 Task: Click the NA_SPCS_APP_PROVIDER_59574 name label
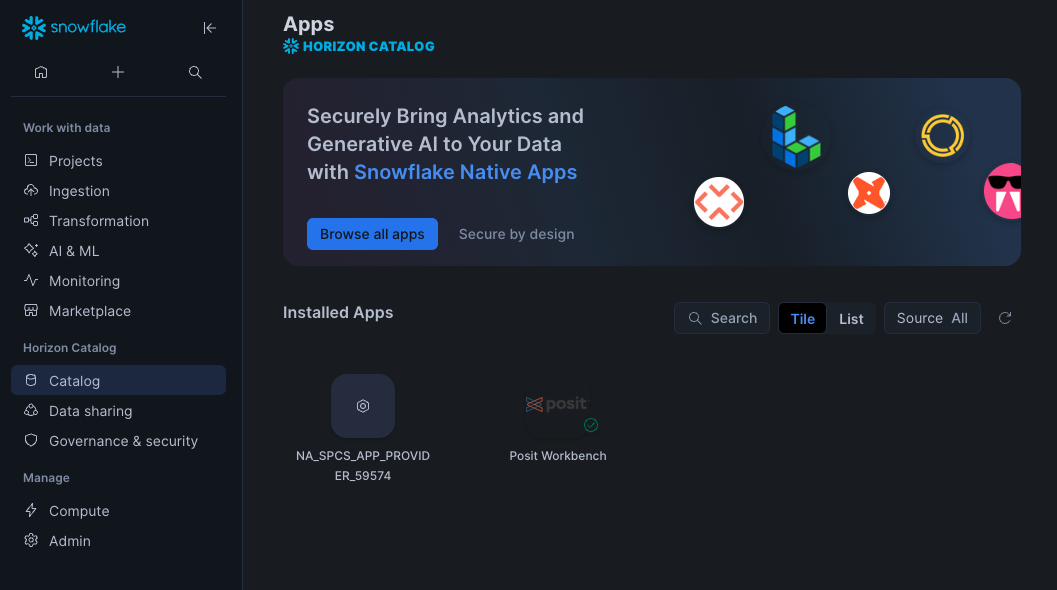pyautogui.click(x=363, y=465)
